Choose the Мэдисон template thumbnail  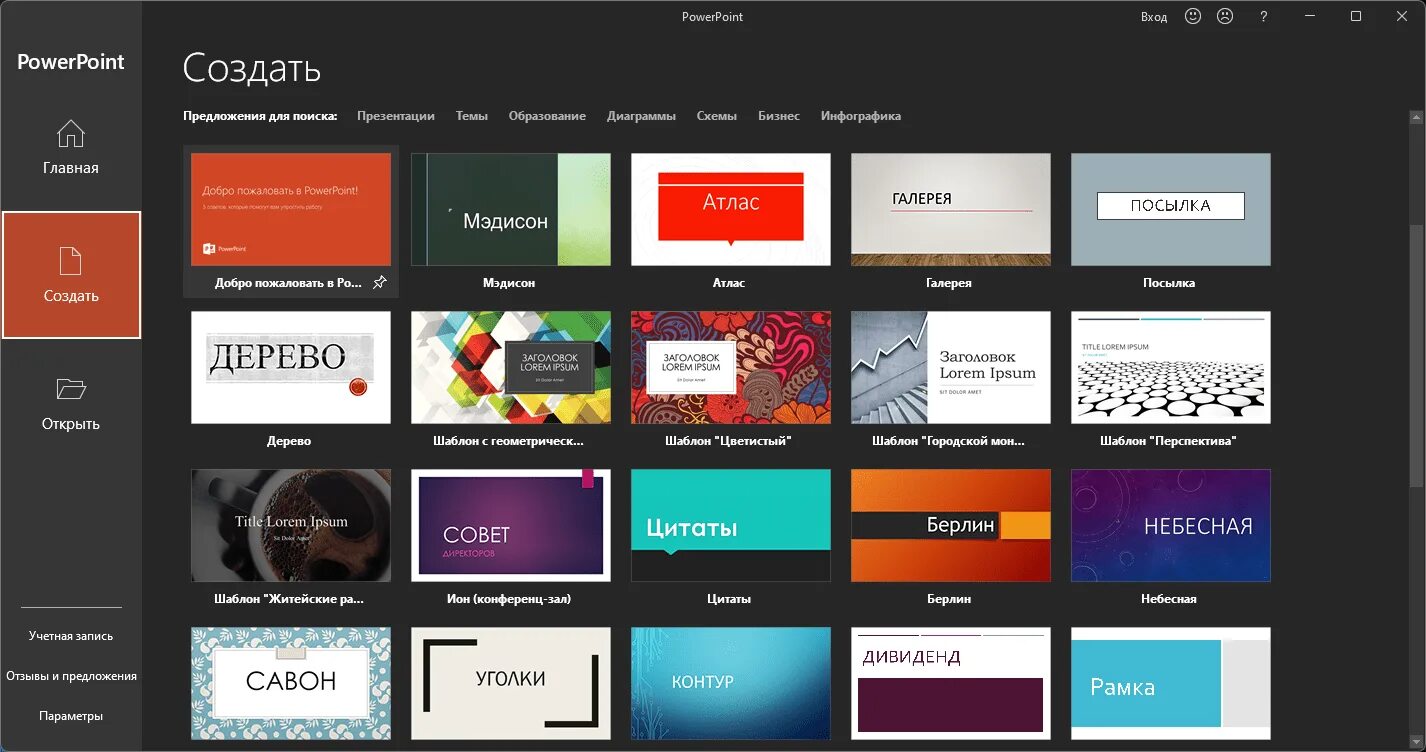511,209
